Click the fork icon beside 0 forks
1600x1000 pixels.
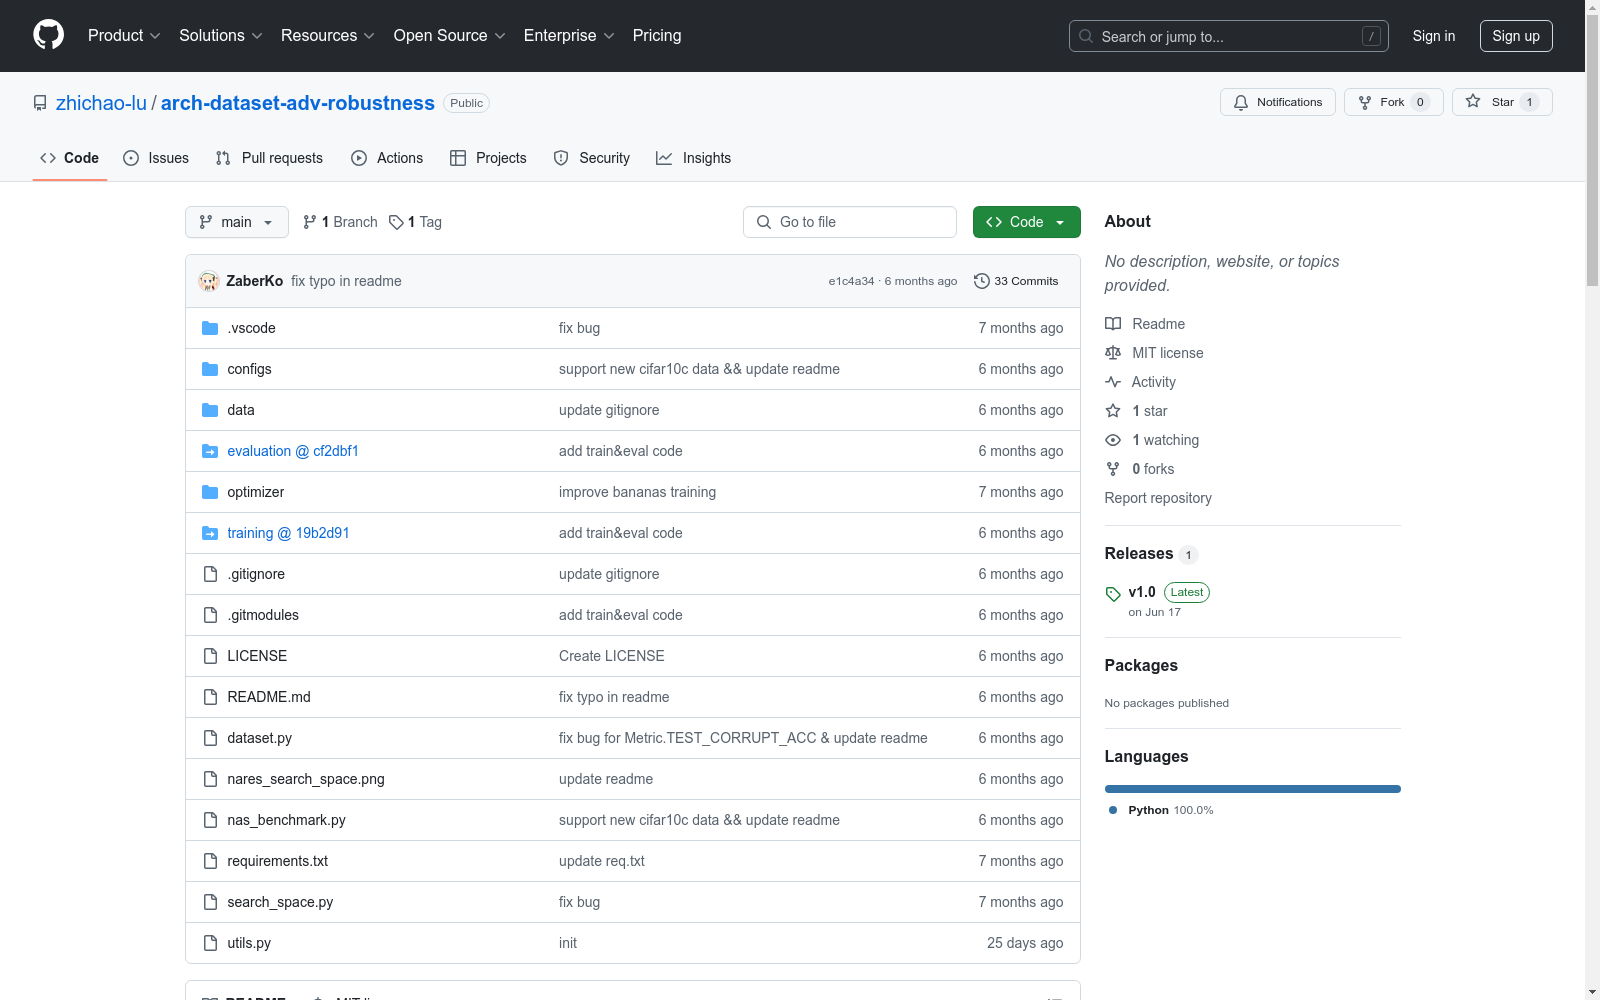click(1113, 469)
